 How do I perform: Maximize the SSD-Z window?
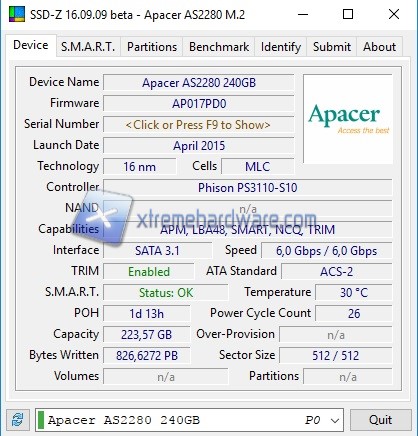[x=348, y=14]
